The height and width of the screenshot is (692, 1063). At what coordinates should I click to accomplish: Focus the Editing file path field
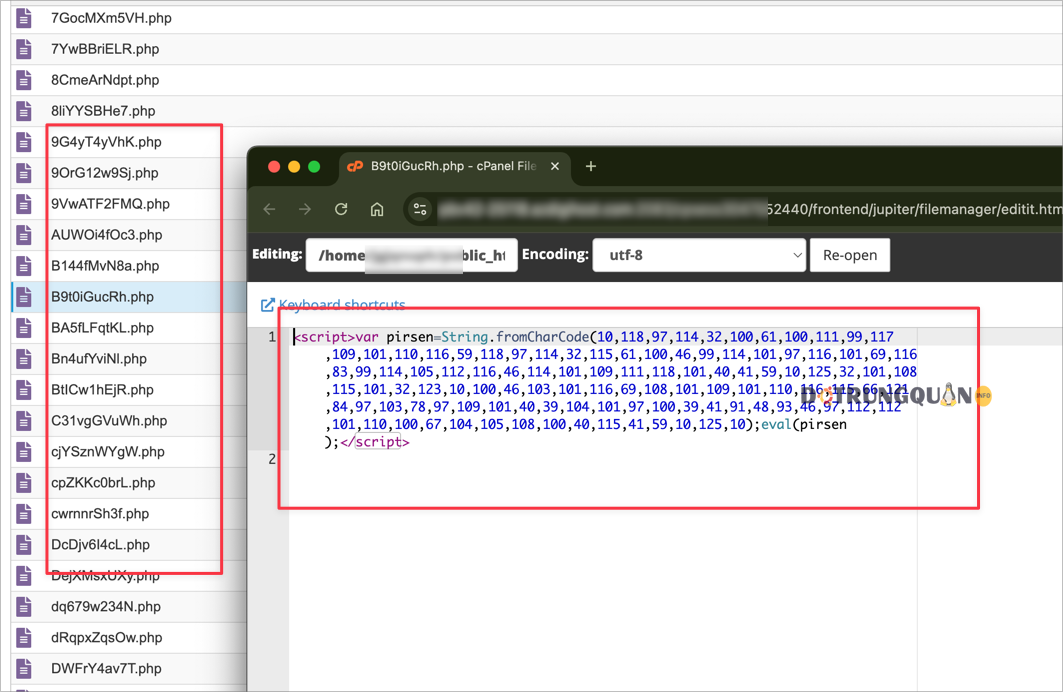click(412, 256)
